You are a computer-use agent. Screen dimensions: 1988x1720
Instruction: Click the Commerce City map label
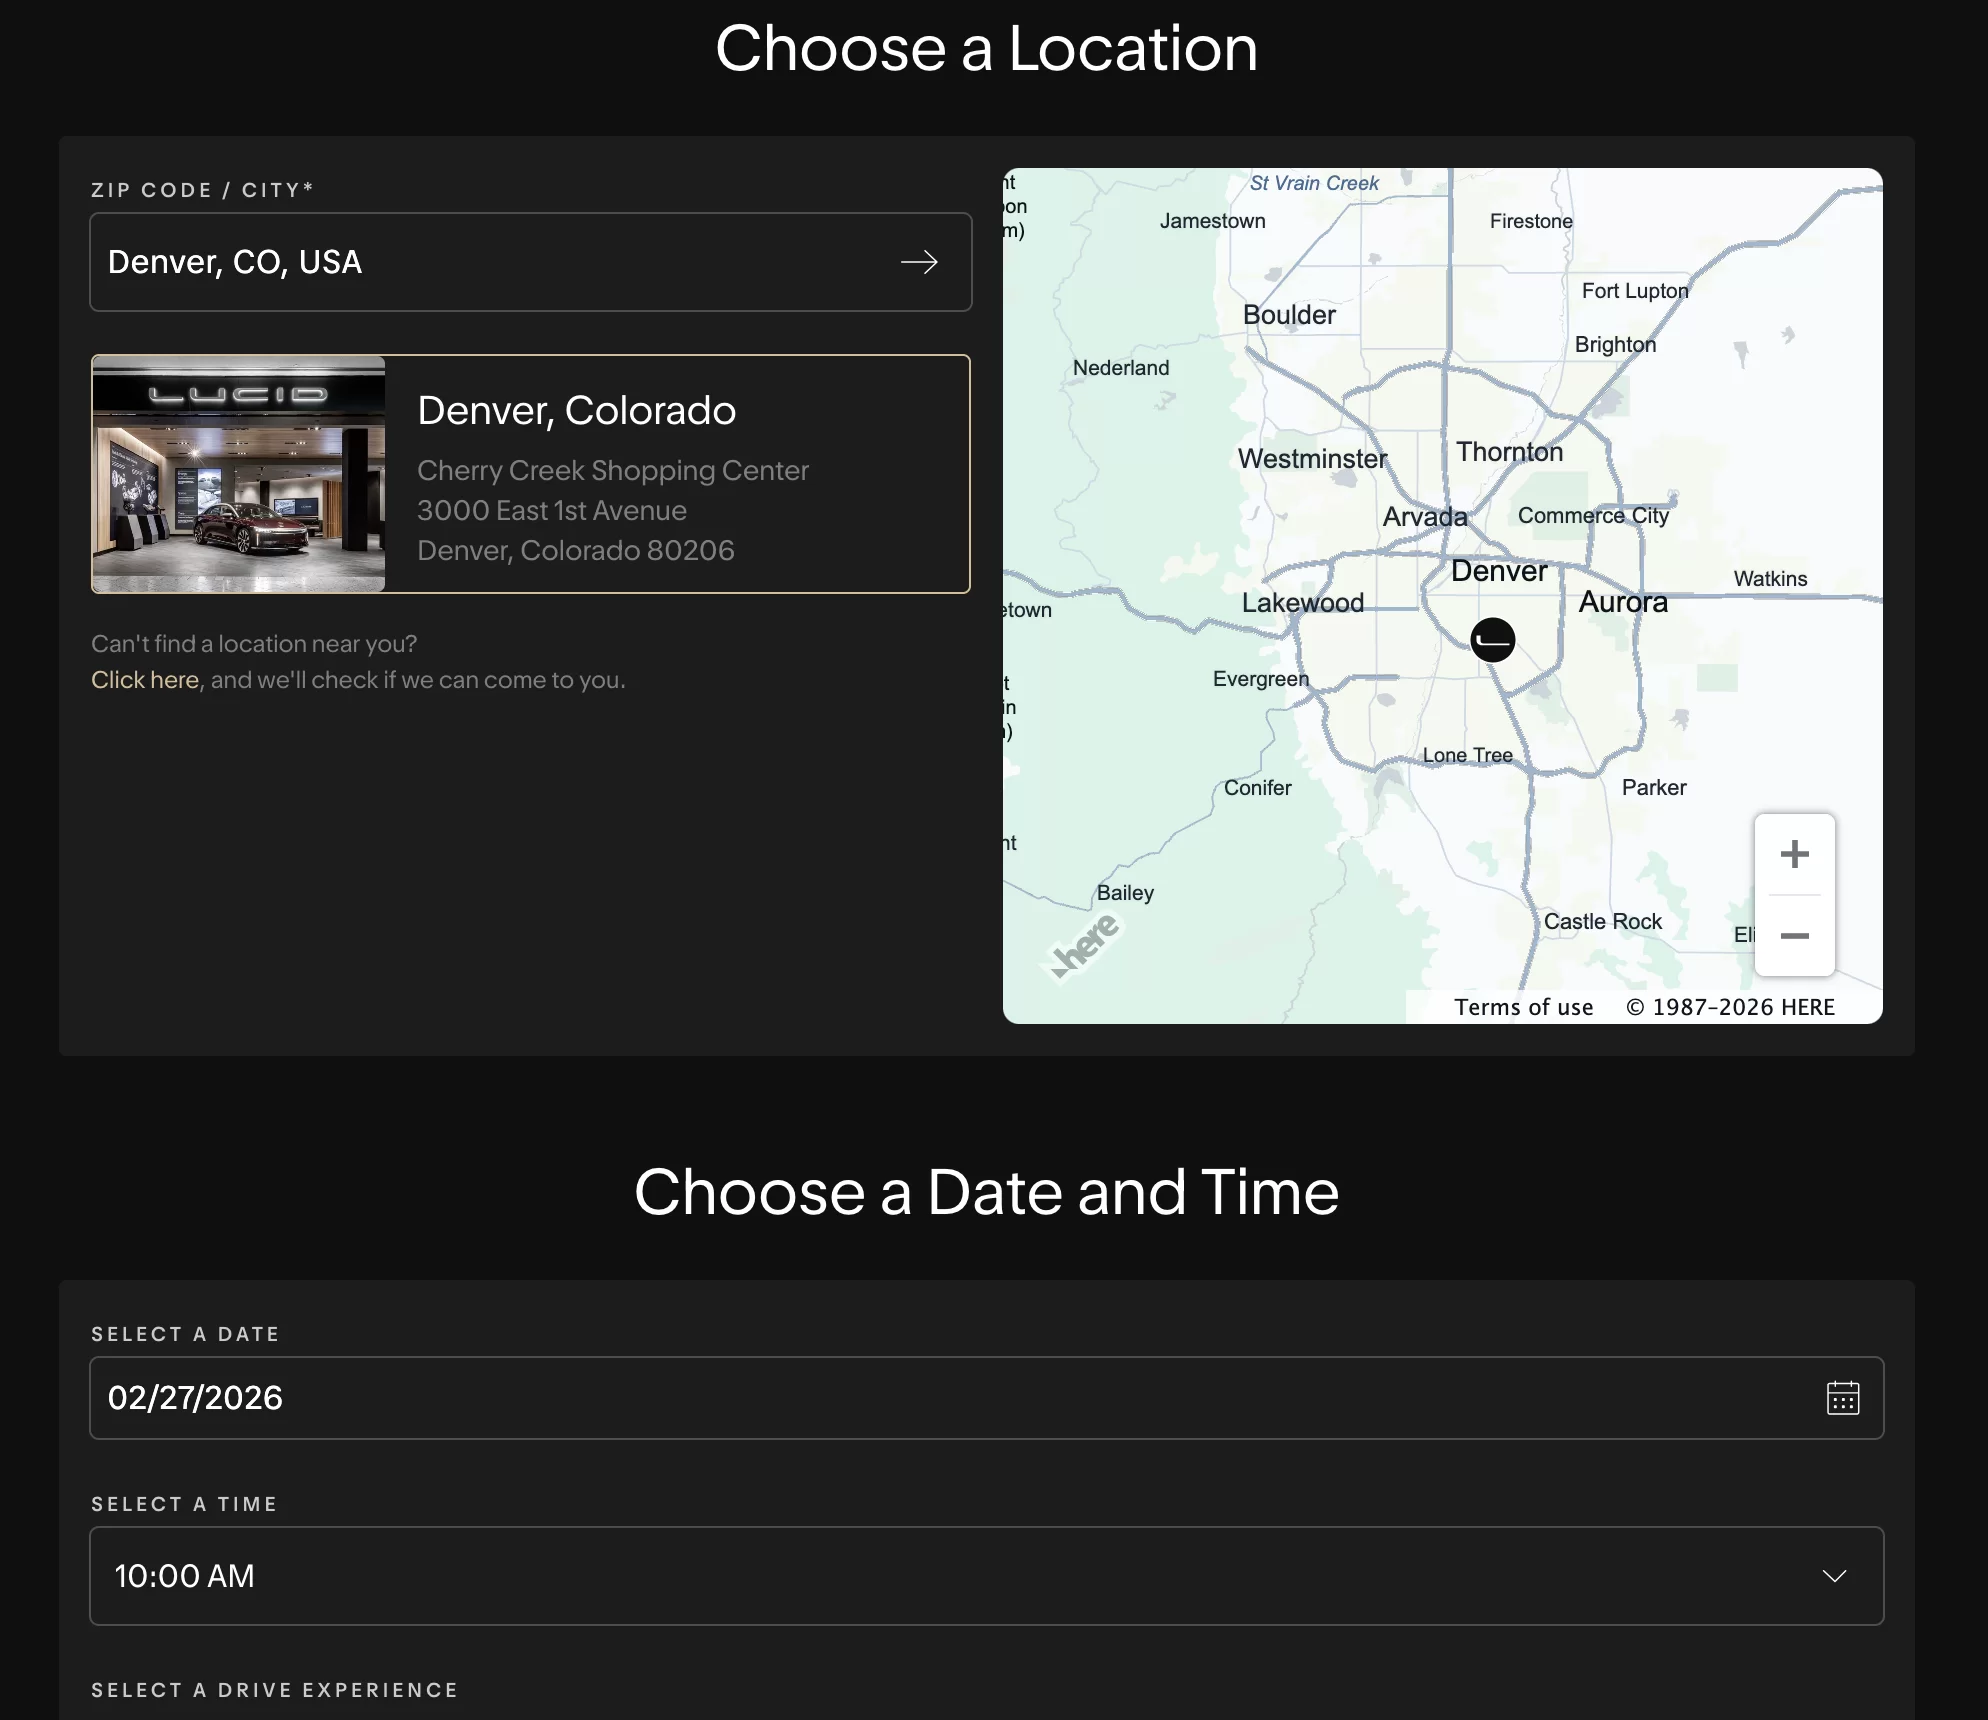[1593, 516]
